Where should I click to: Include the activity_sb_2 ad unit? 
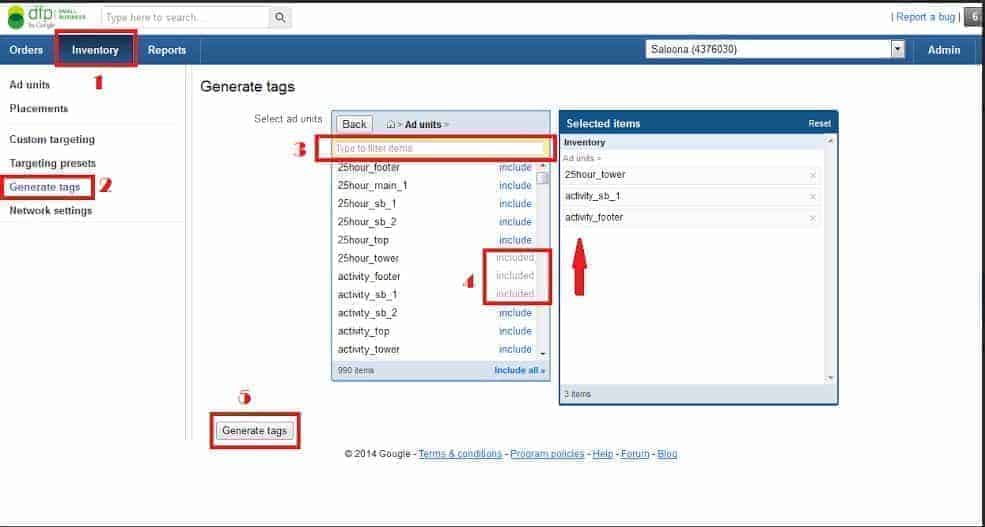pyautogui.click(x=515, y=313)
